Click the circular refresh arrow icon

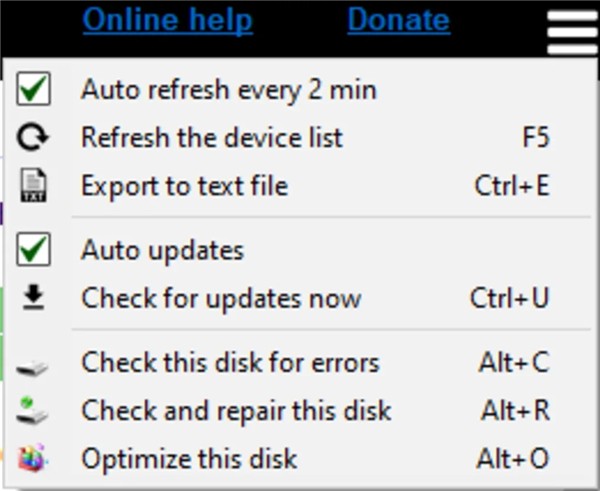tap(33, 137)
